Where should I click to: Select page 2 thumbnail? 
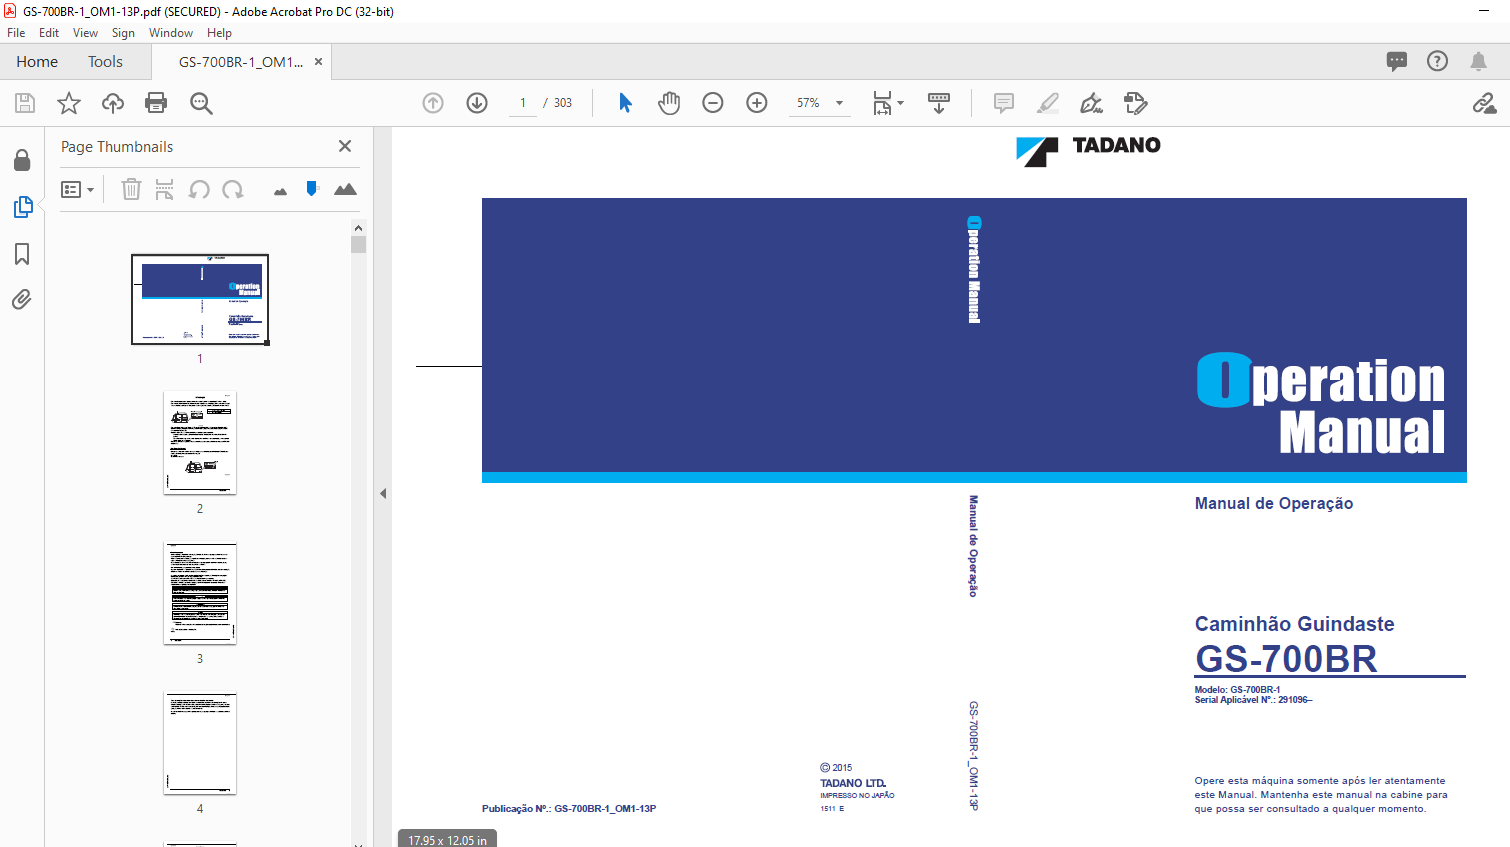(x=200, y=442)
